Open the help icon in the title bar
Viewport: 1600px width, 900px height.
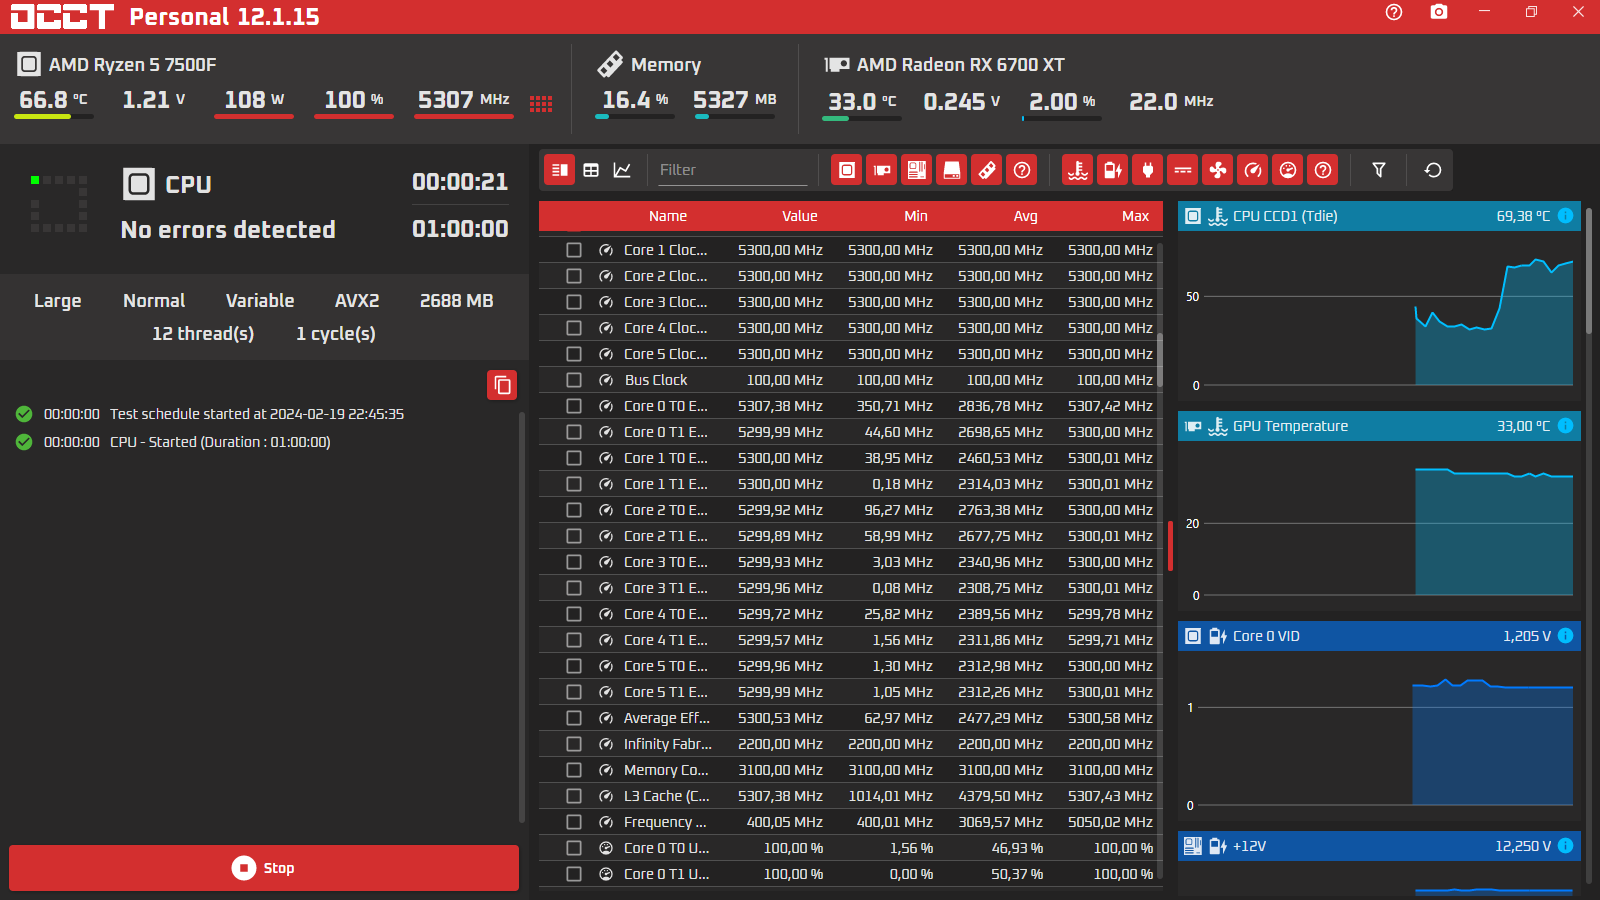1394,12
